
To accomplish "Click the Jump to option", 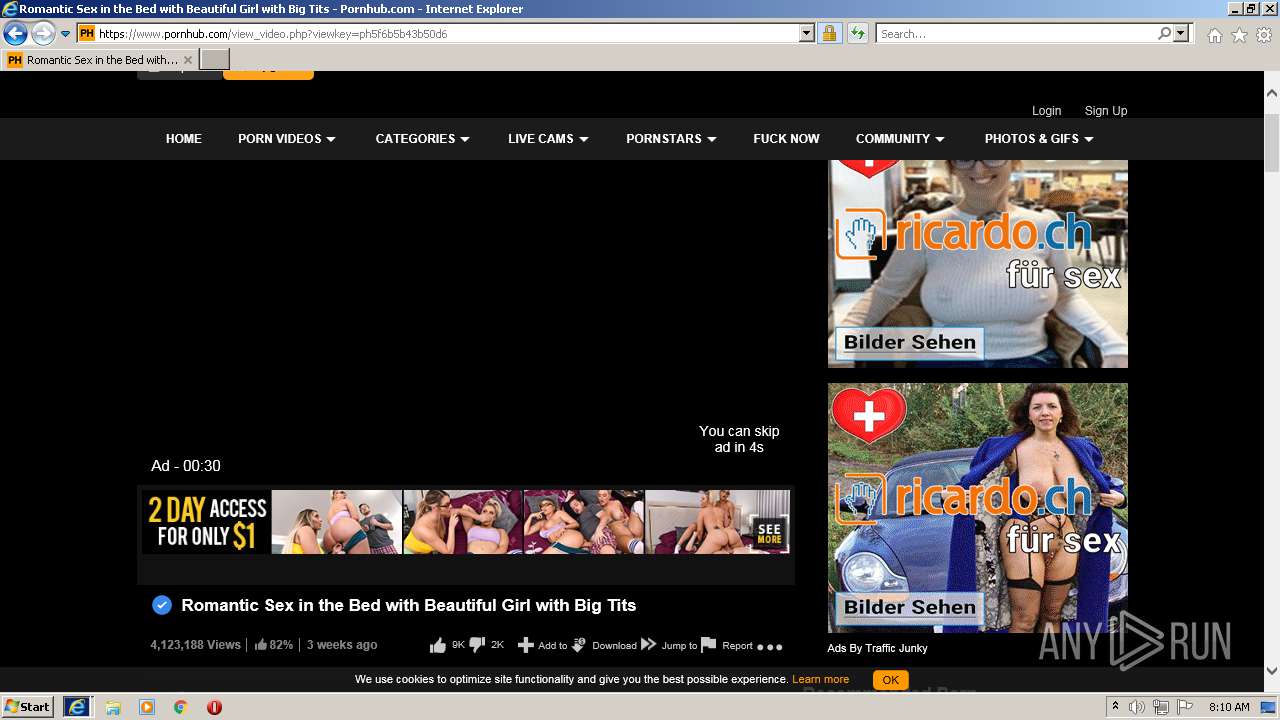I will 669,646.
